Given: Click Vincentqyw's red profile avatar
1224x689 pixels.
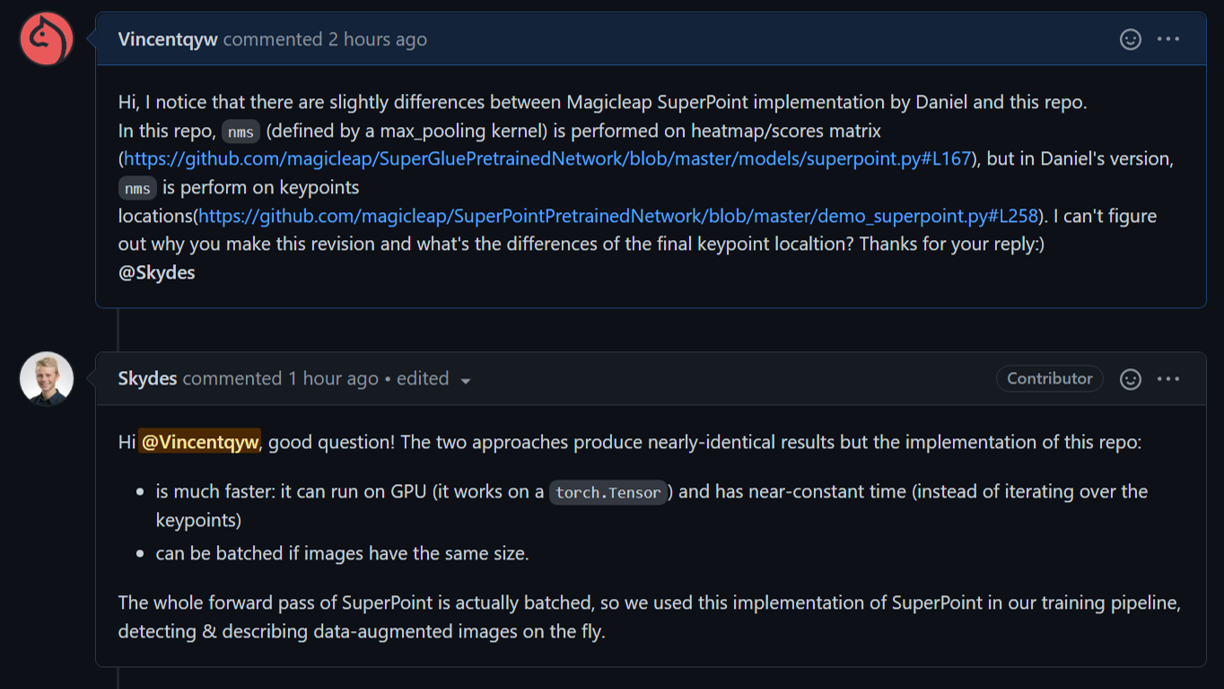Looking at the screenshot, I should tap(46, 39).
